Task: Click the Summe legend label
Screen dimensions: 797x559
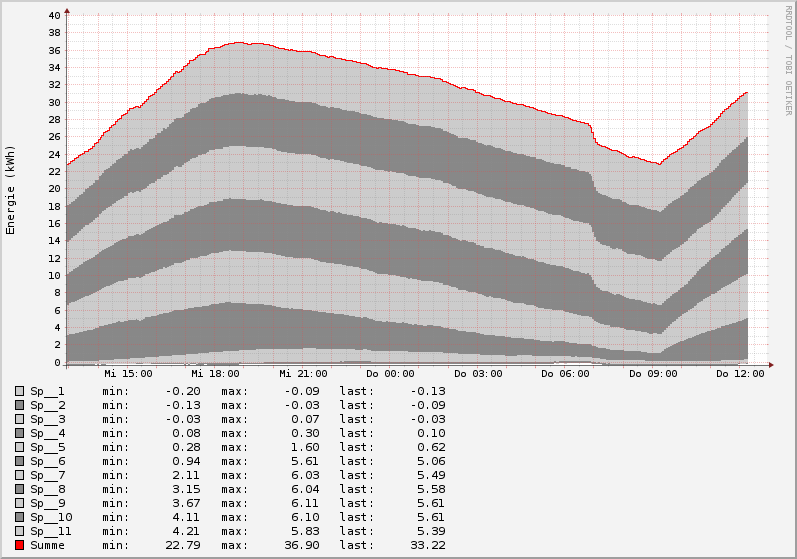Action: tap(47, 545)
